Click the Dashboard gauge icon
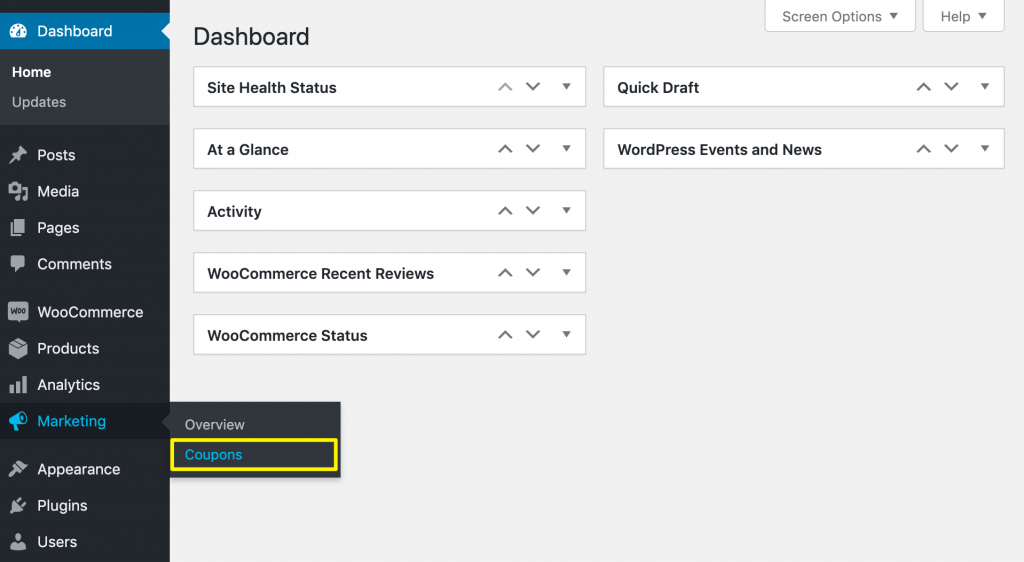The image size is (1024, 562). (18, 31)
